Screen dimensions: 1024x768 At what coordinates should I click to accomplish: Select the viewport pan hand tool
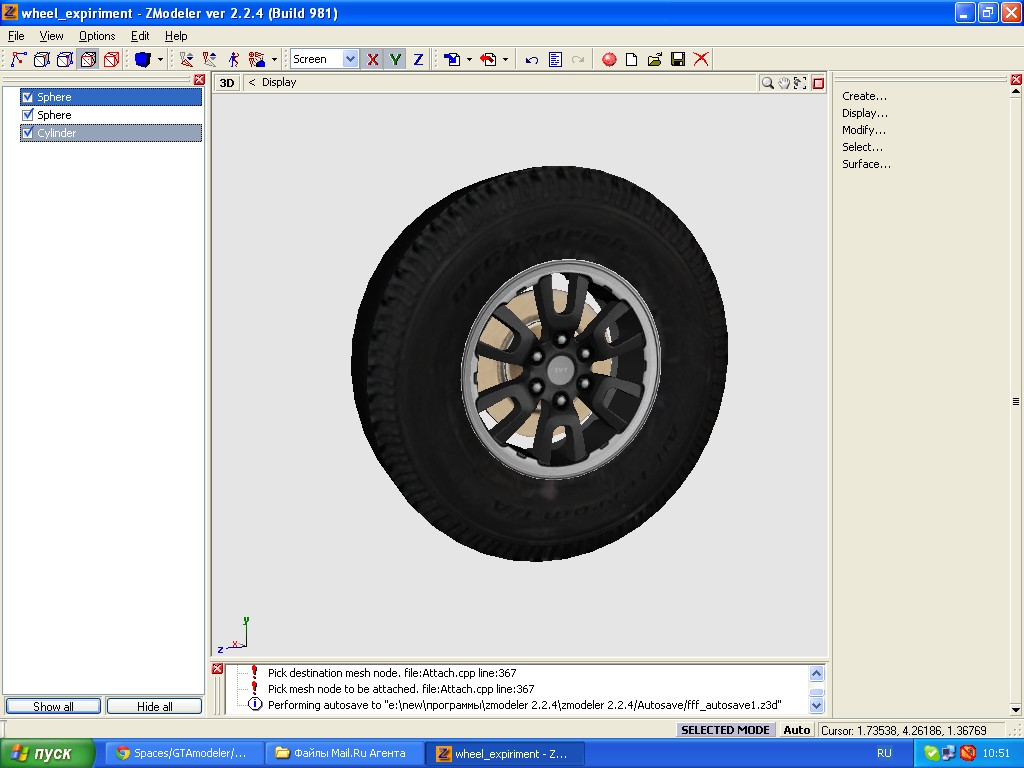click(784, 83)
